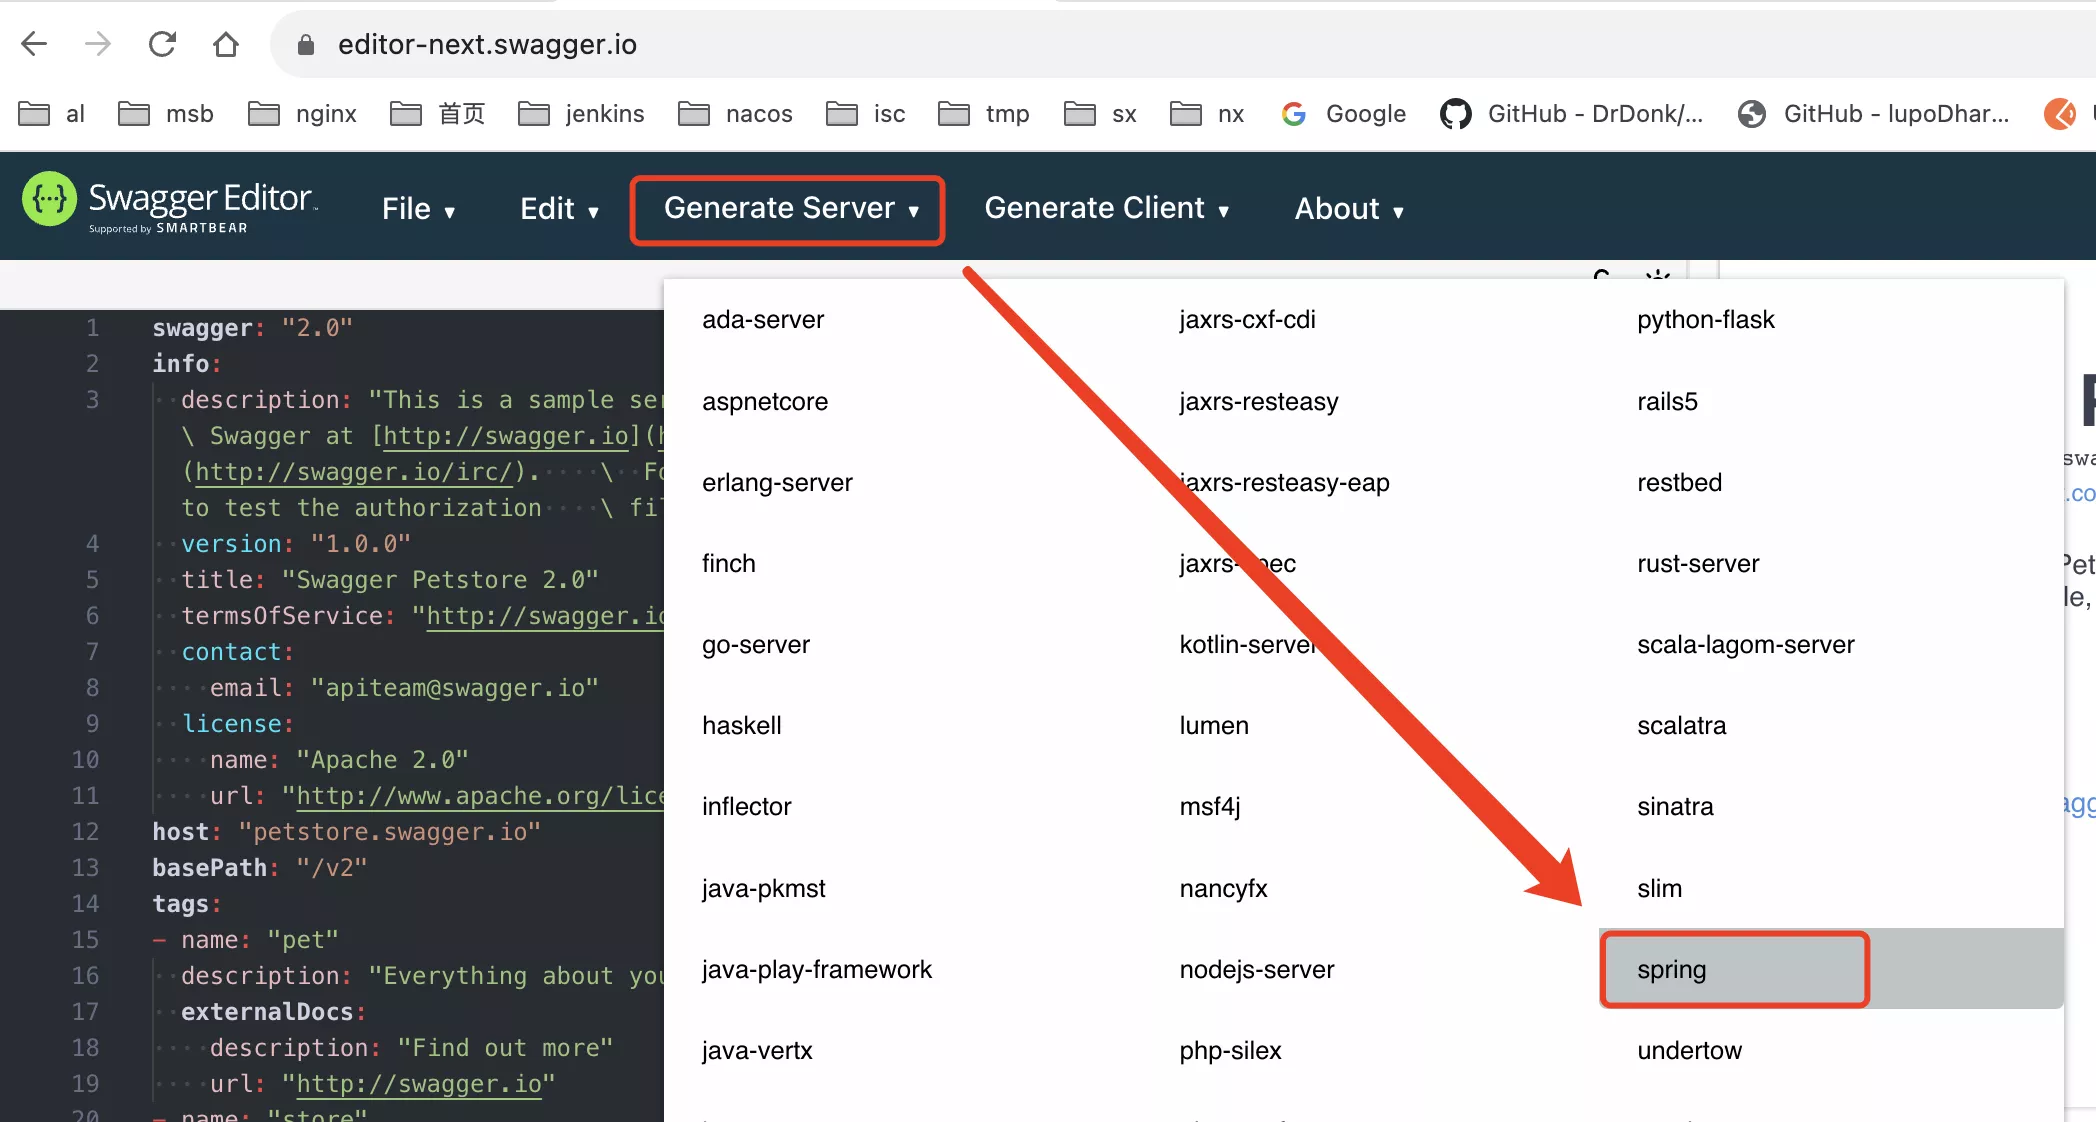Choose msf4j server generator
The height and width of the screenshot is (1122, 2096).
pos(1210,807)
